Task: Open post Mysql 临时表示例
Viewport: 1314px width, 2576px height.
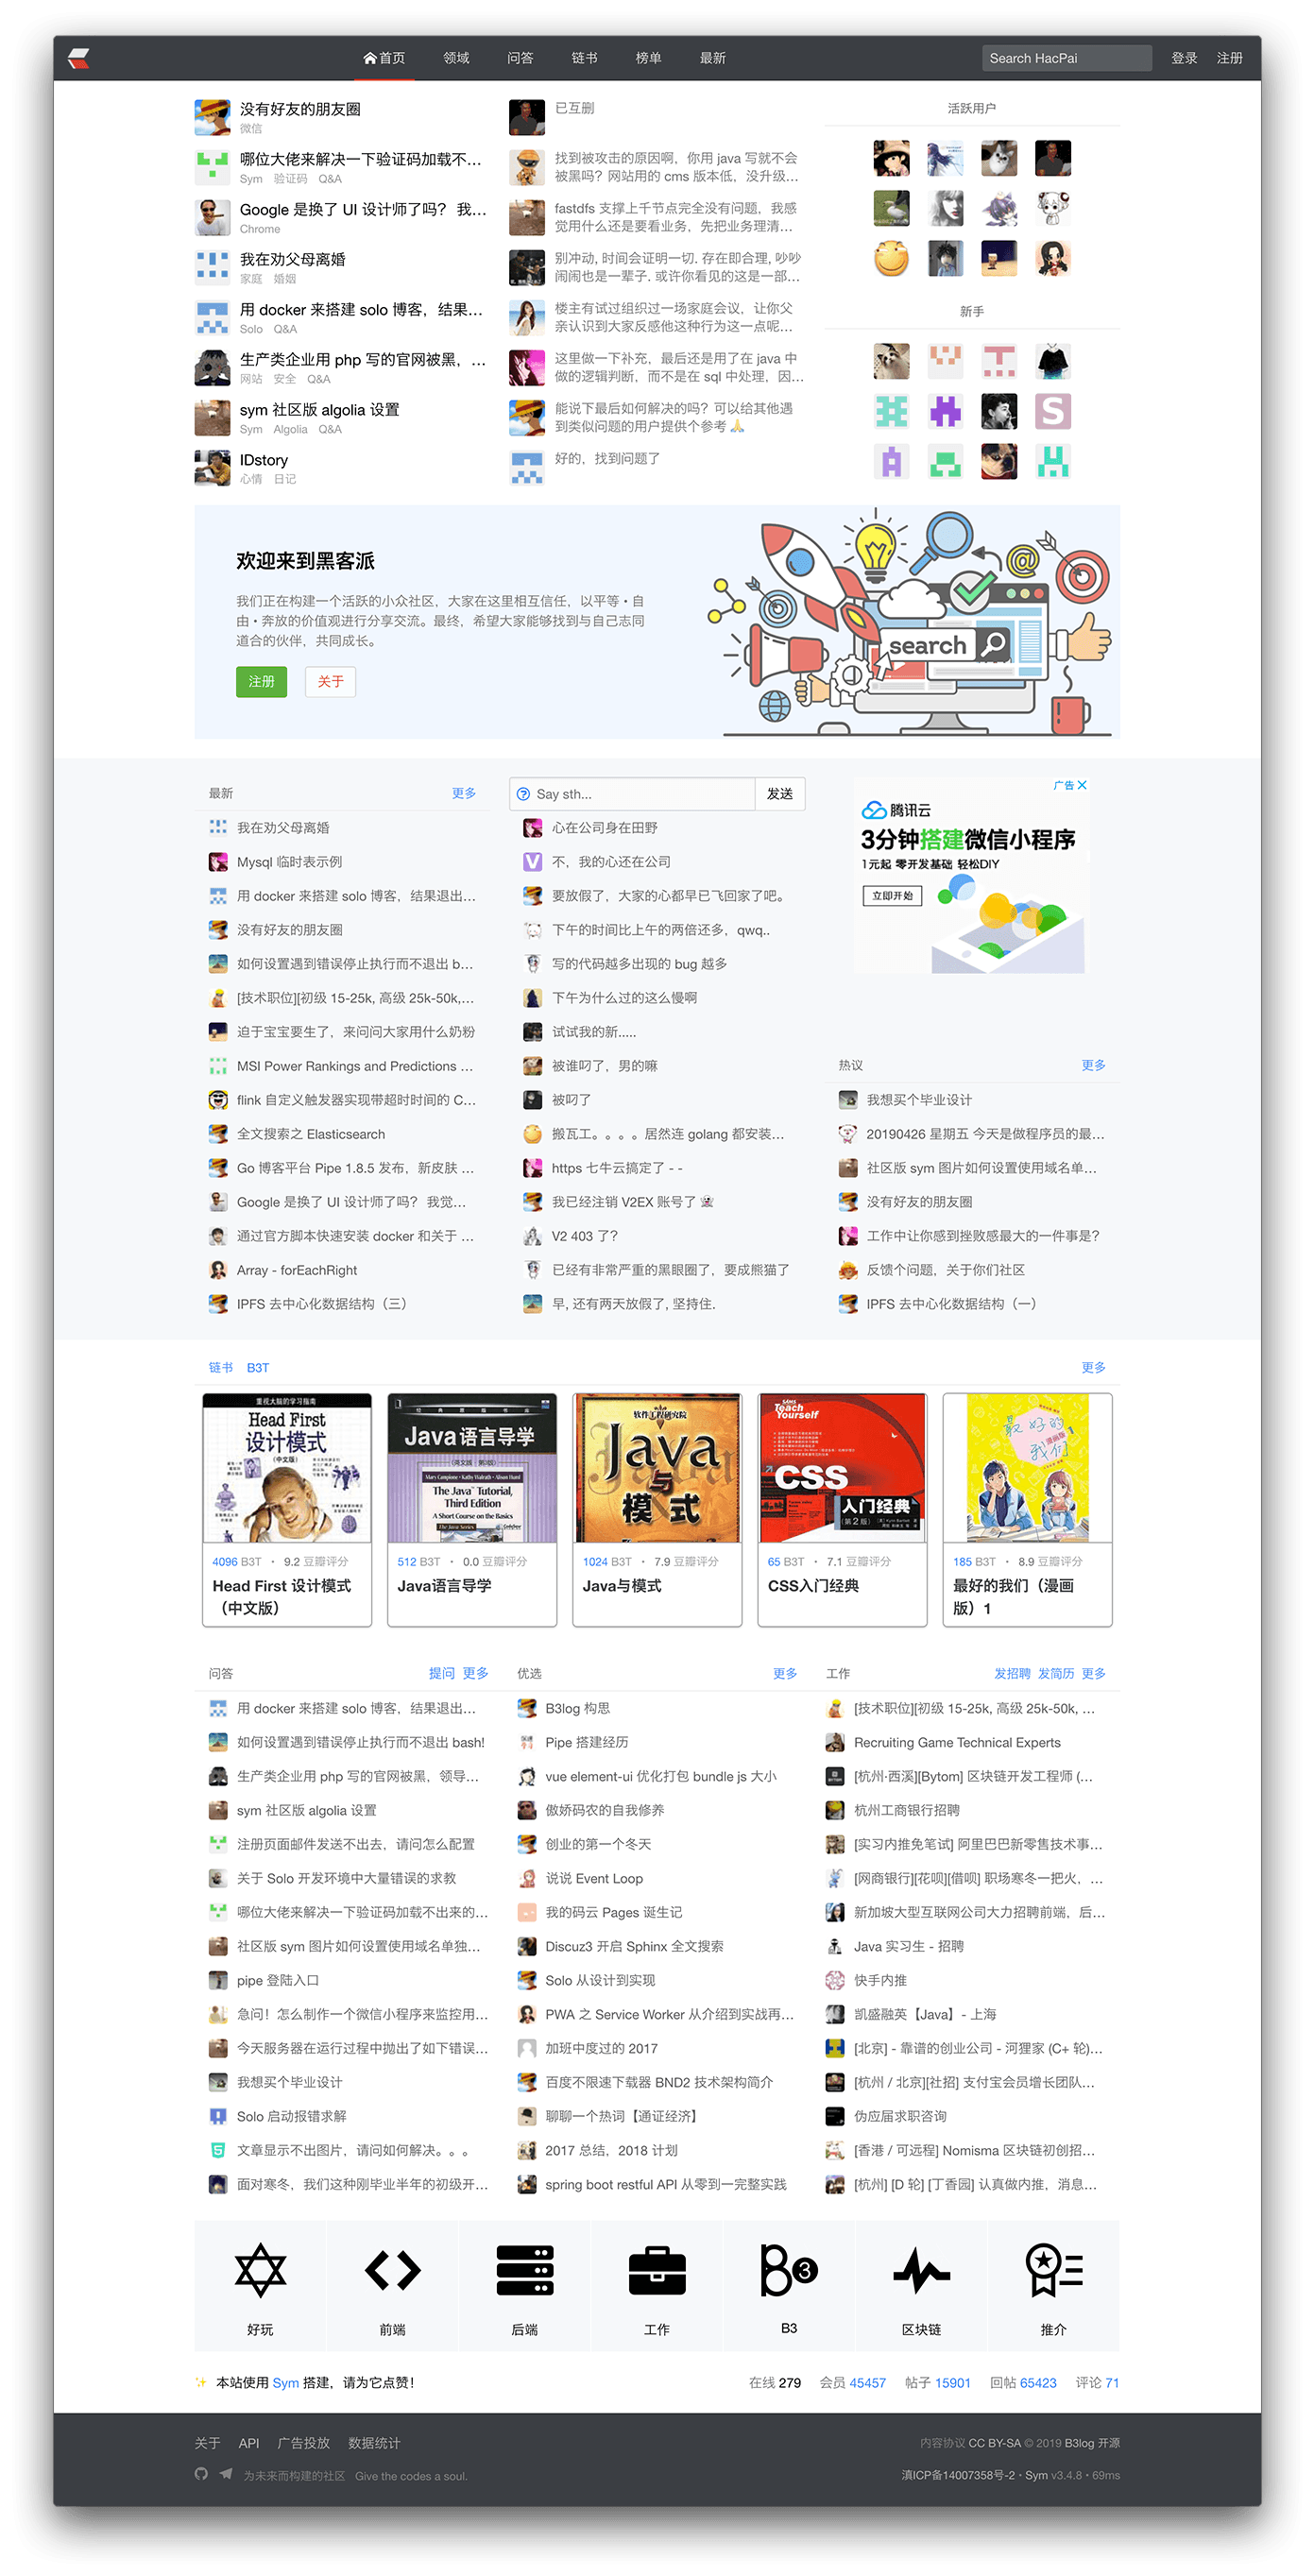Action: point(289,862)
